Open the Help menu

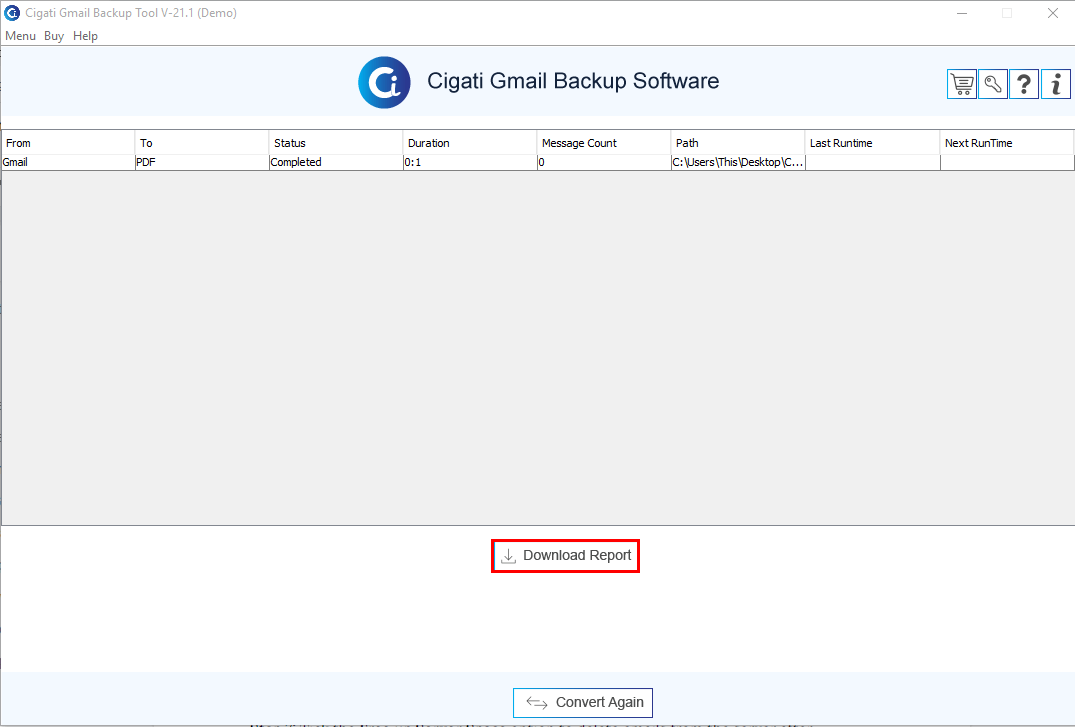pos(86,36)
